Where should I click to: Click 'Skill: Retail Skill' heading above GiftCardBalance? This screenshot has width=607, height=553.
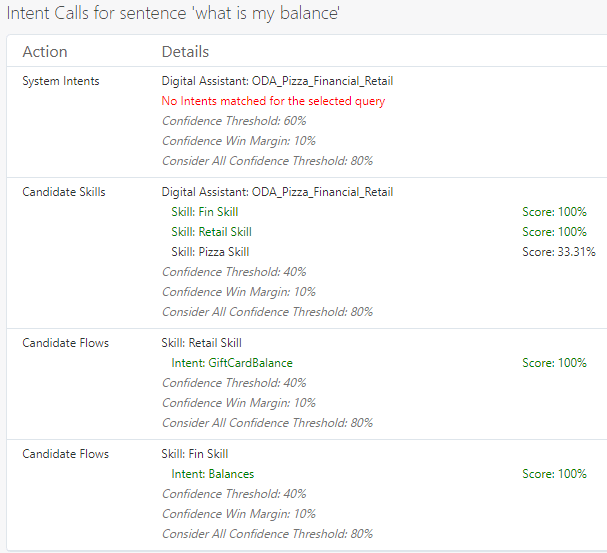pyautogui.click(x=201, y=343)
